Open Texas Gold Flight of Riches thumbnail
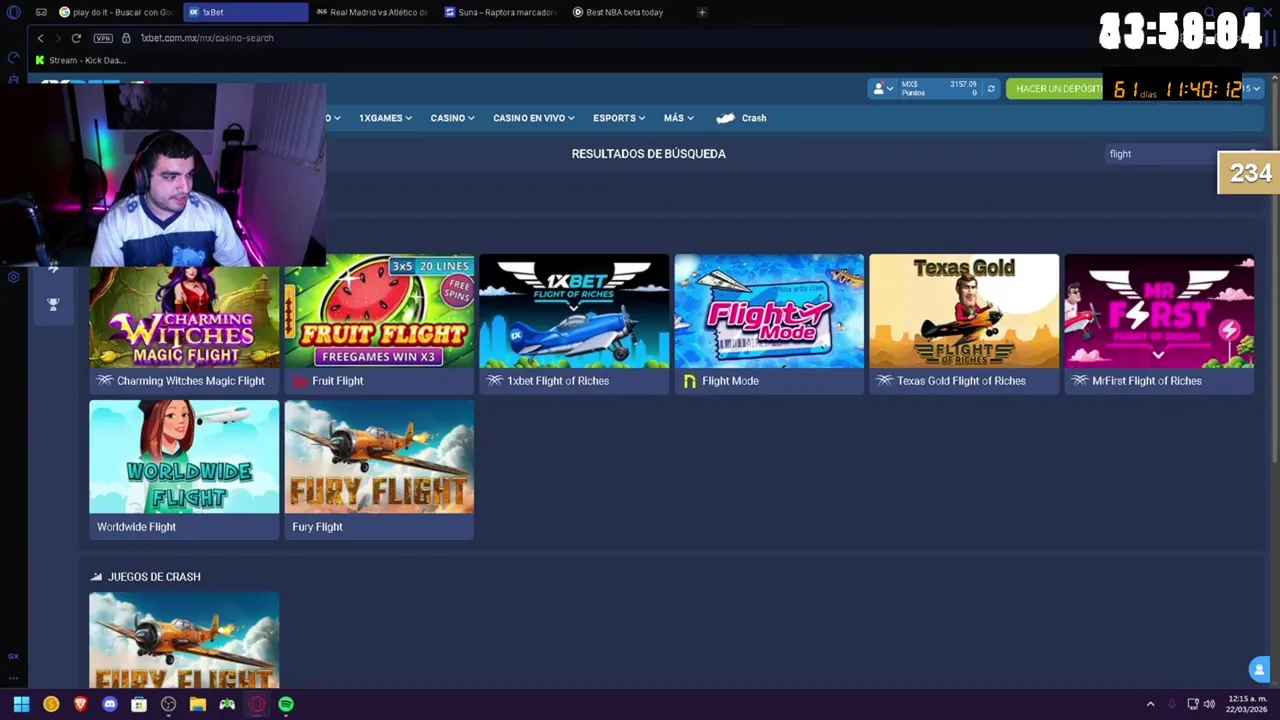The height and width of the screenshot is (720, 1280). tap(964, 311)
